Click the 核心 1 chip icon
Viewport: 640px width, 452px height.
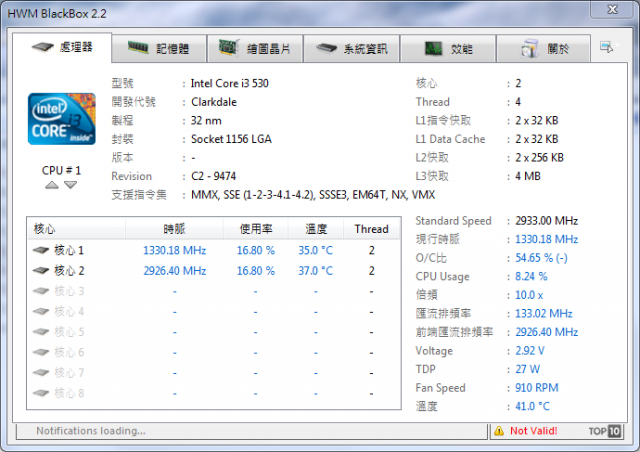(x=41, y=250)
